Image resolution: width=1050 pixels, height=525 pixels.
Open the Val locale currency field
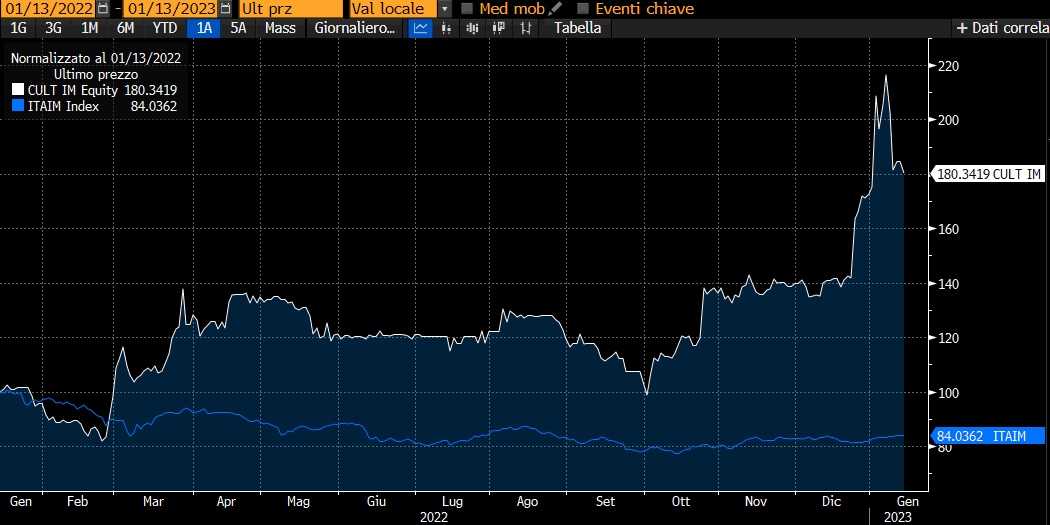click(393, 9)
